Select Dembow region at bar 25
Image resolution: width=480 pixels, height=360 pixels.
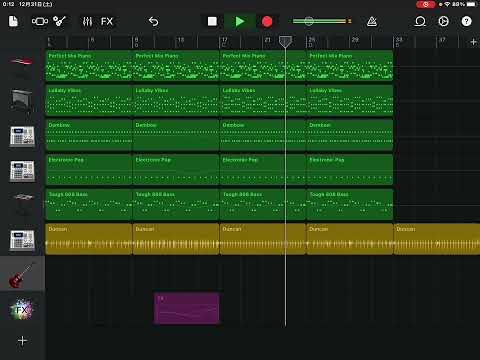(x=350, y=135)
